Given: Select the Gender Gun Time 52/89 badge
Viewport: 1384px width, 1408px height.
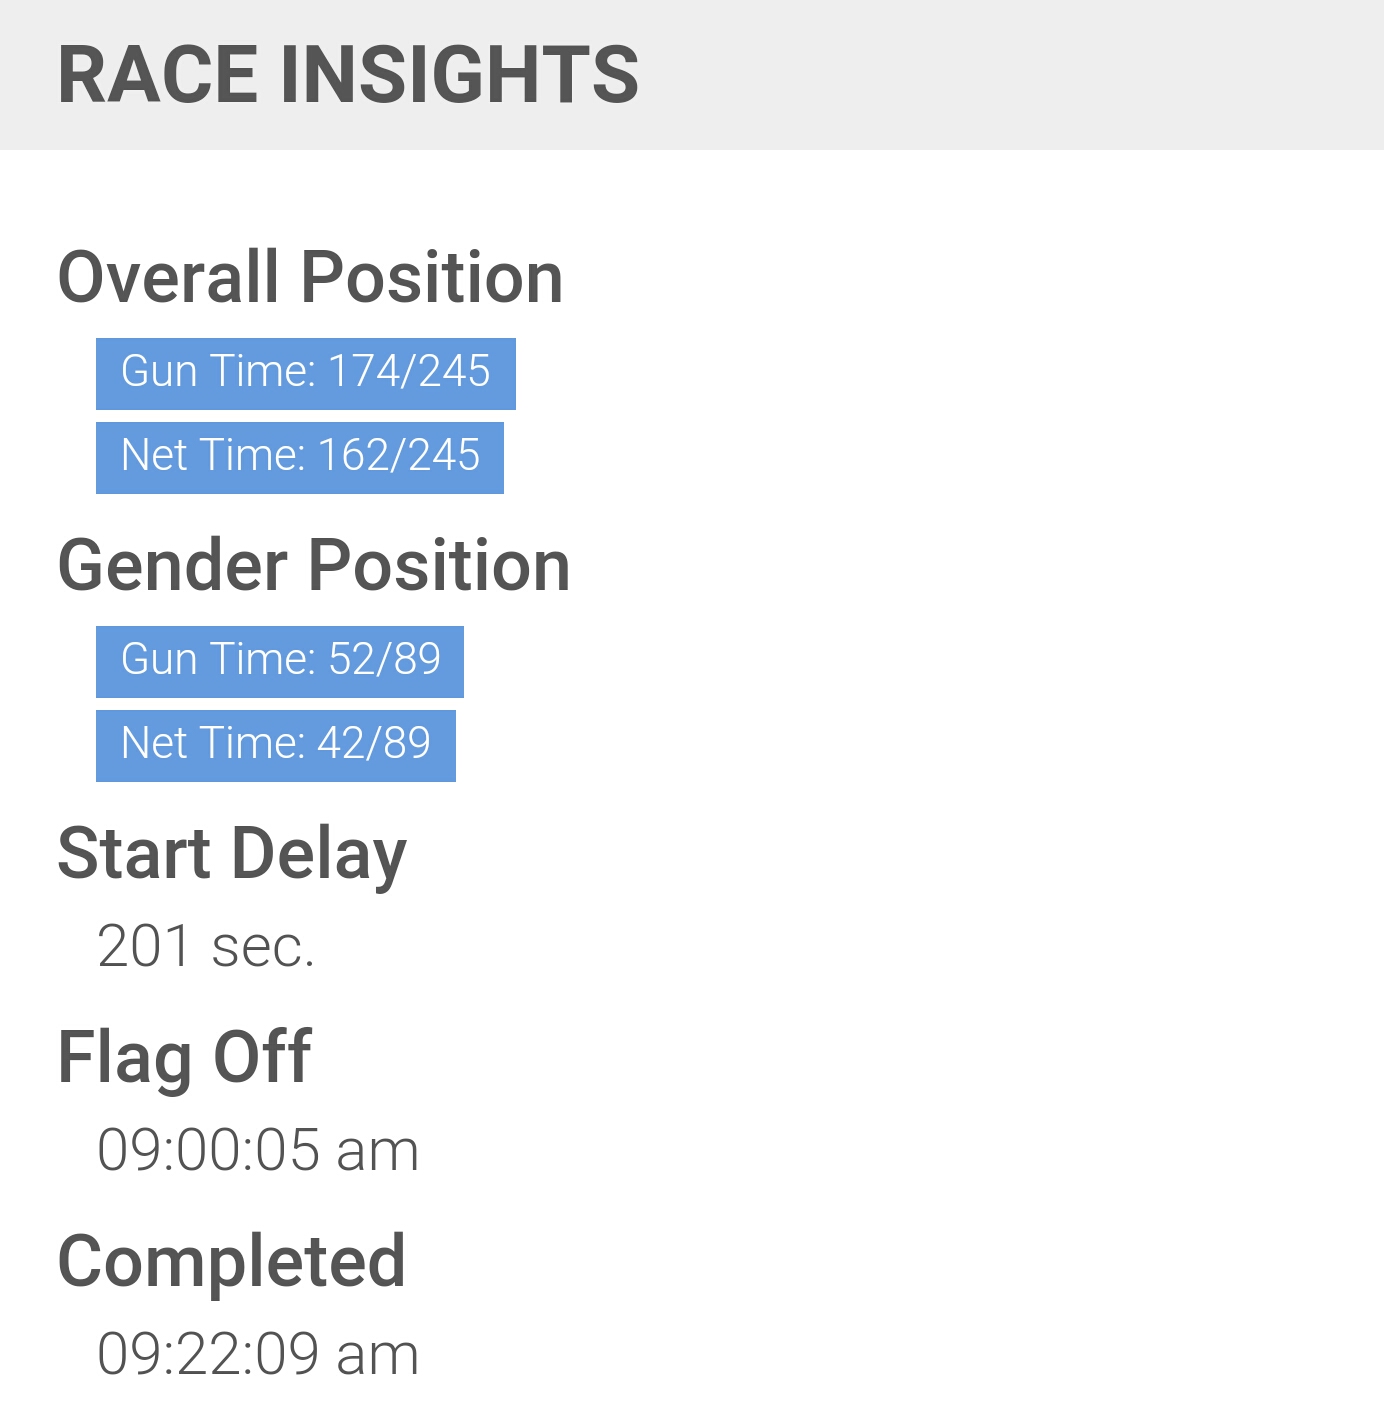Looking at the screenshot, I should (x=280, y=662).
